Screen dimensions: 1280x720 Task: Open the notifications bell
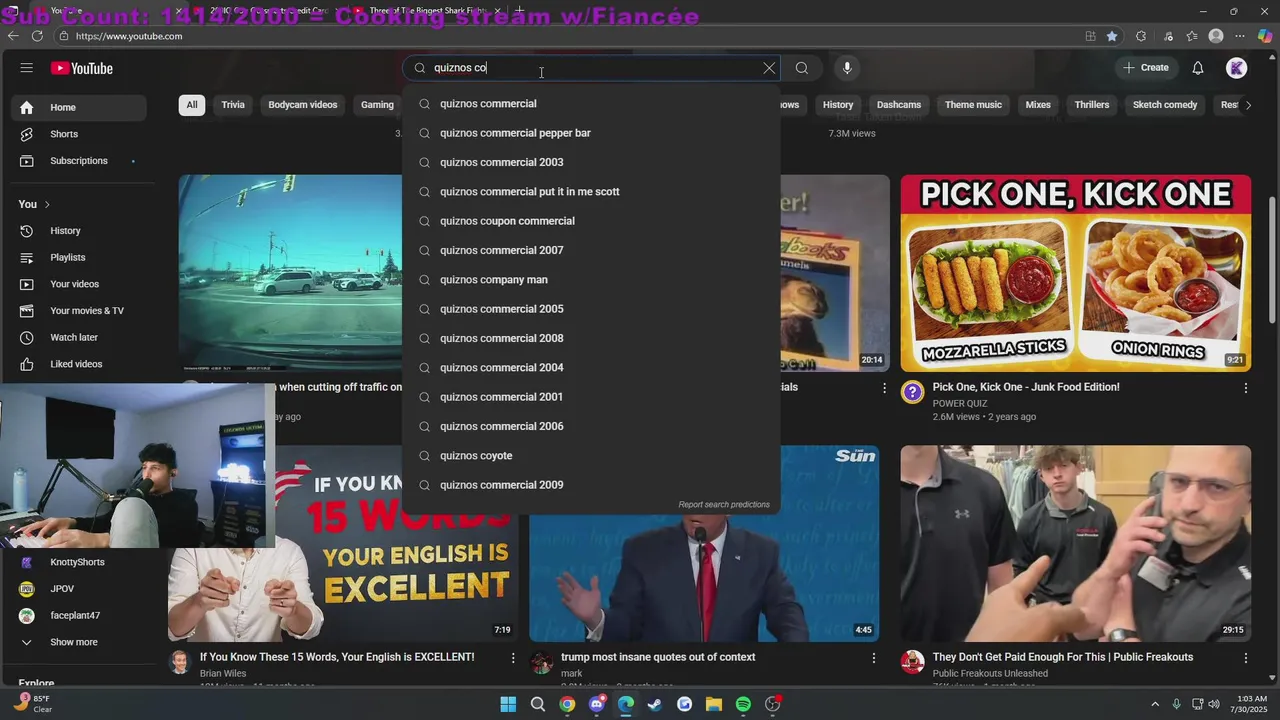click(x=1198, y=68)
